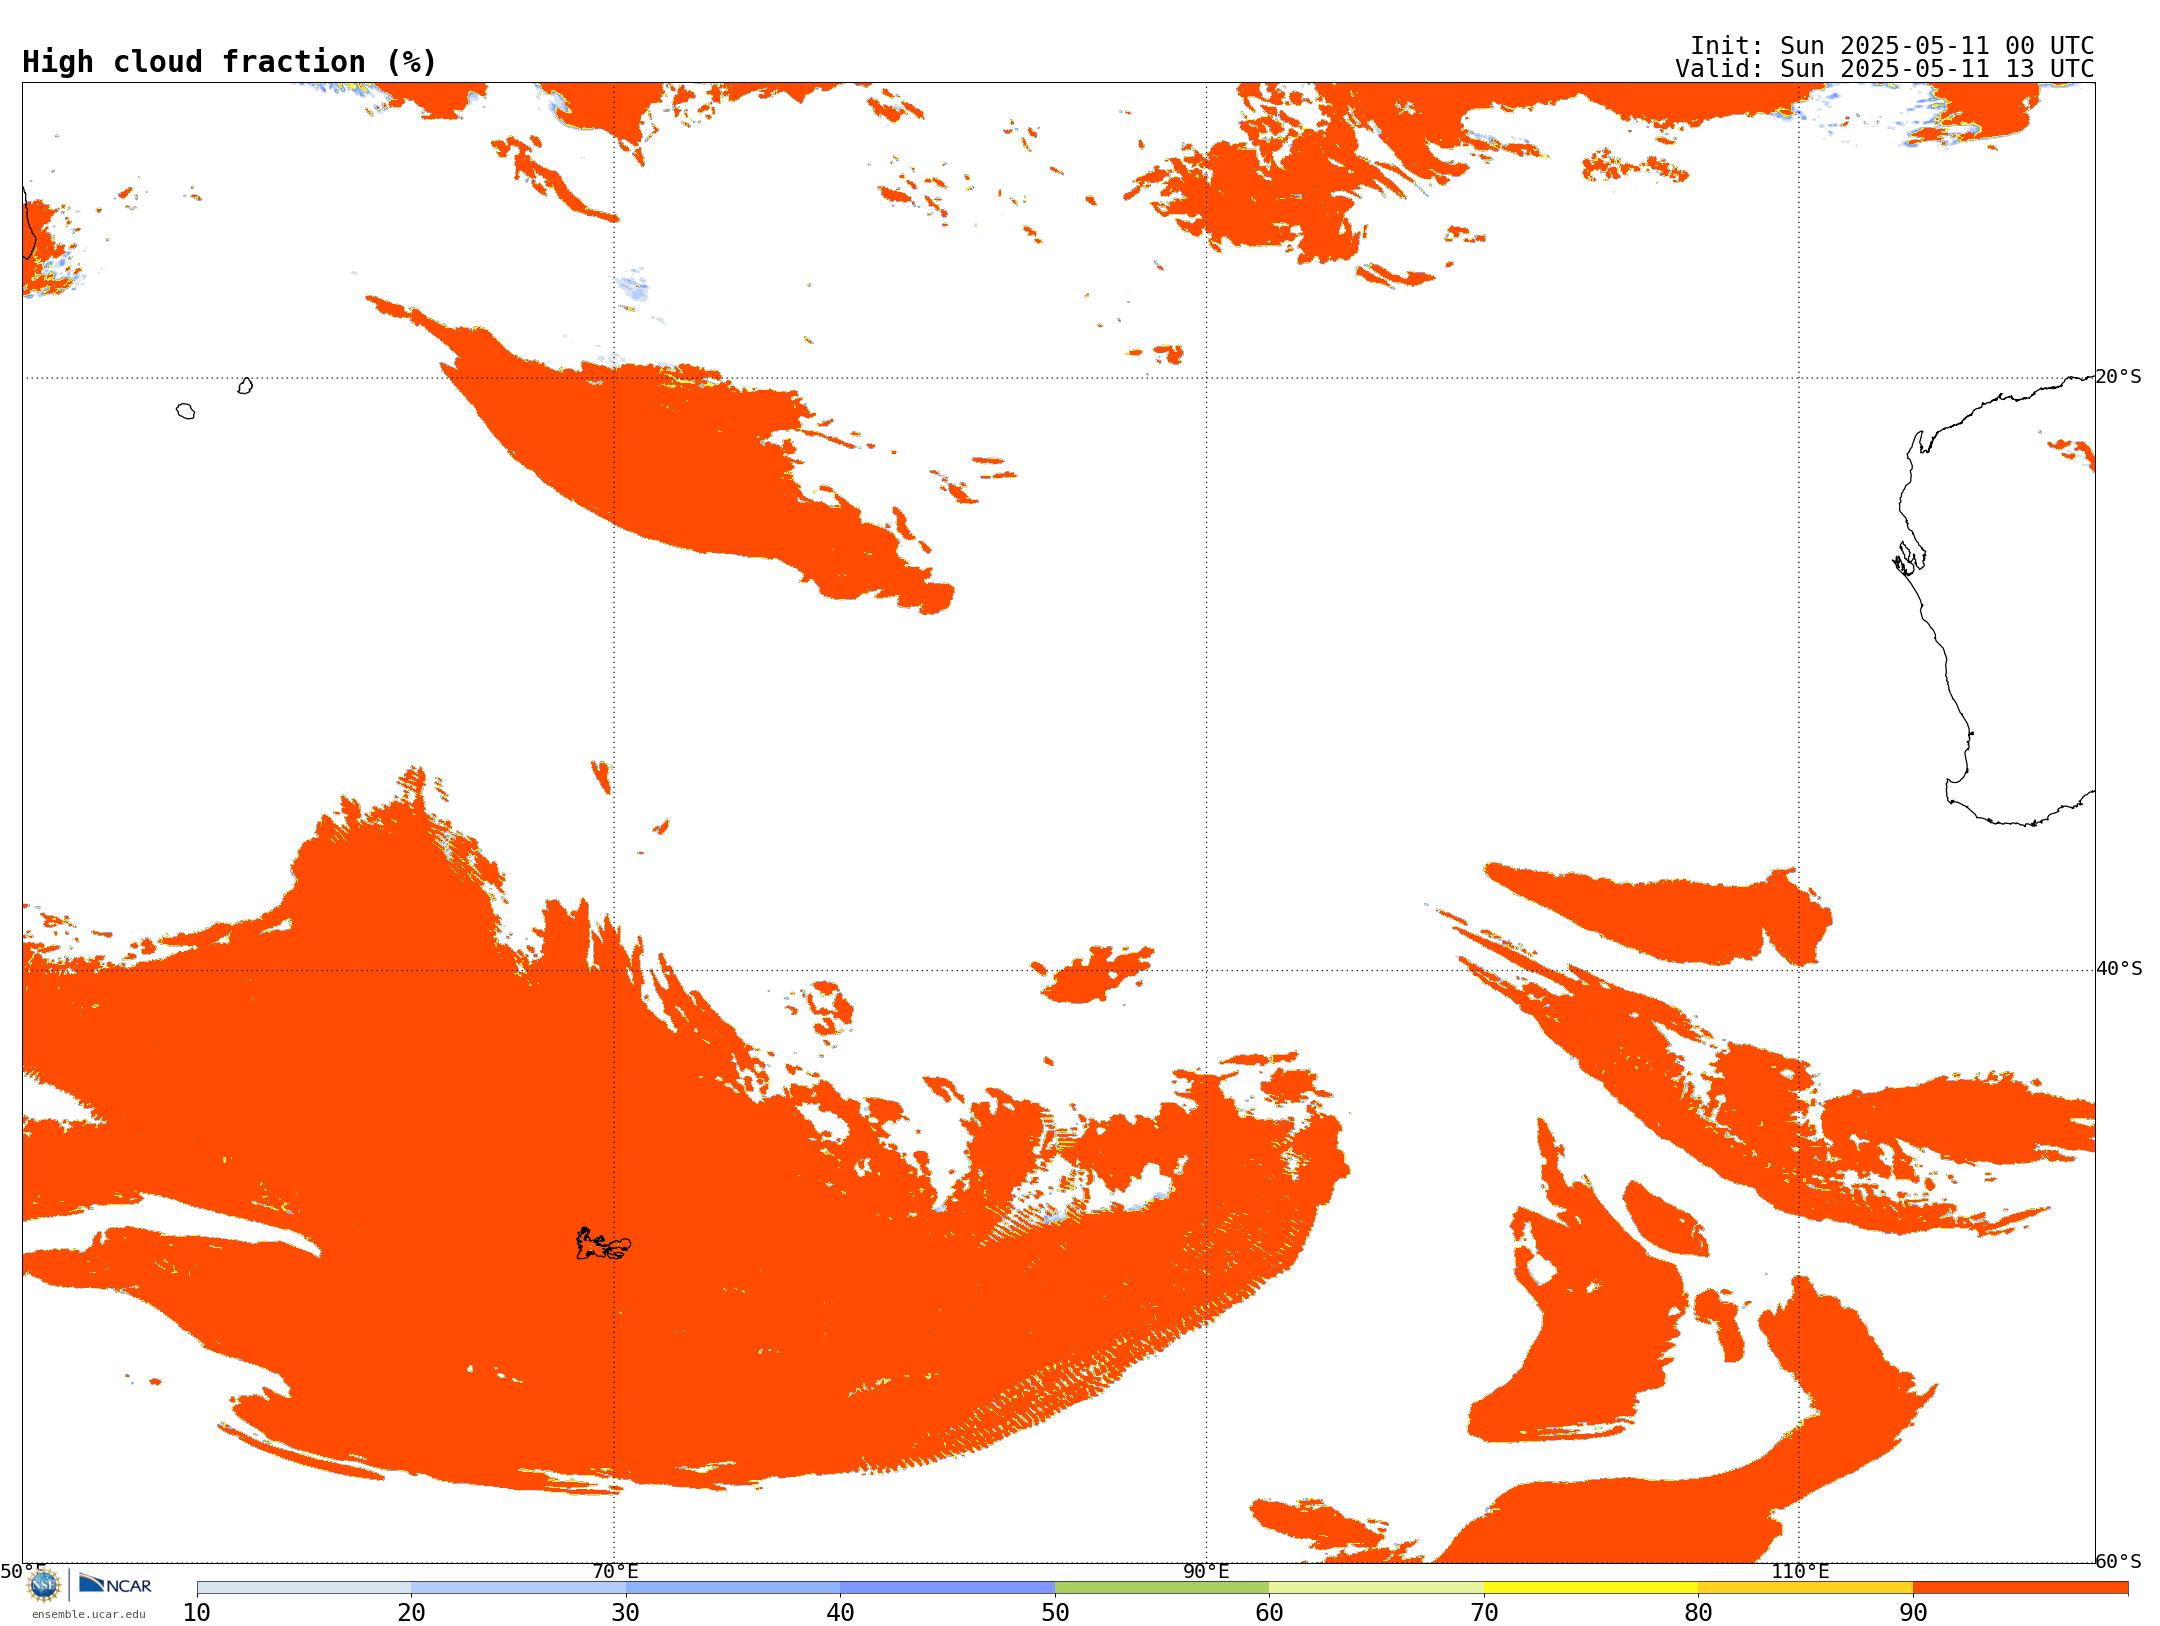Click the 20°S latitude label
Screen dimensions: 2160x1626
point(2119,377)
